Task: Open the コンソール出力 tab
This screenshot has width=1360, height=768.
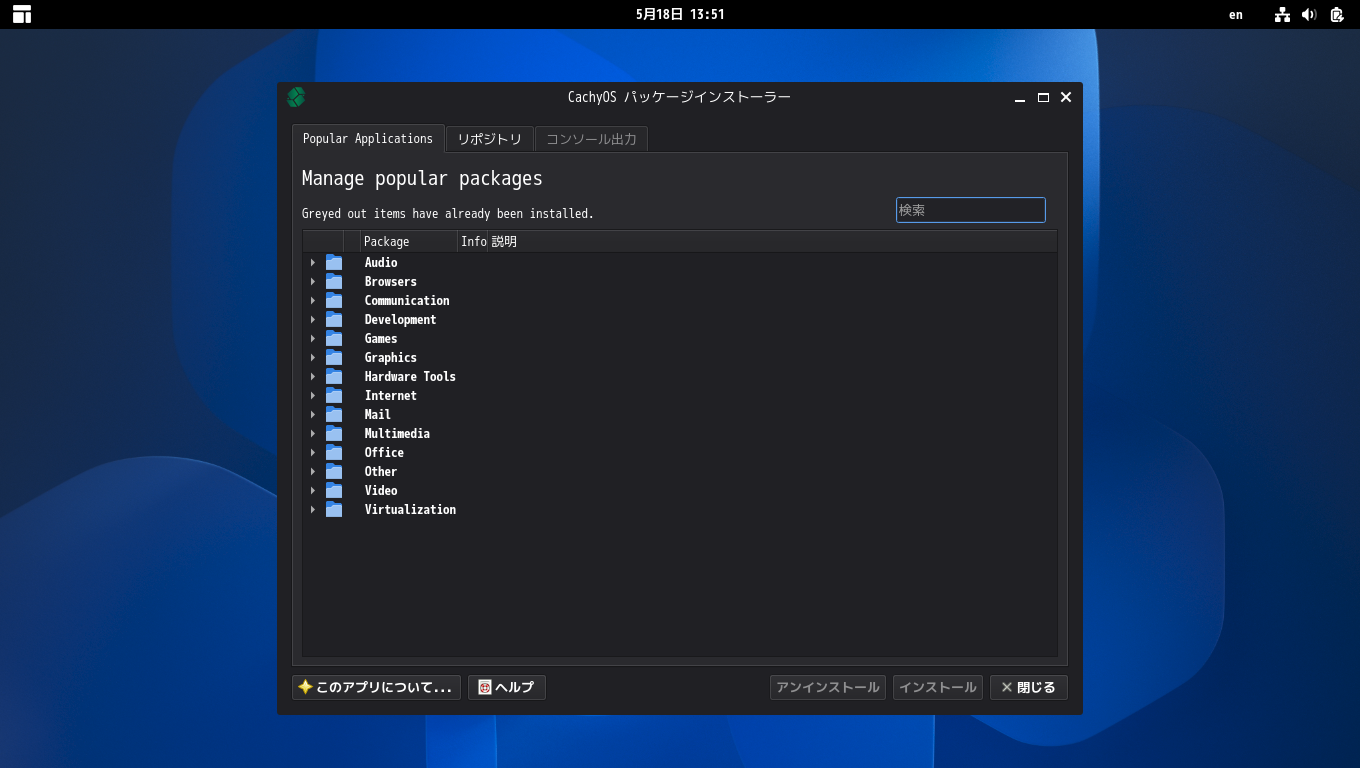Action: tap(591, 139)
